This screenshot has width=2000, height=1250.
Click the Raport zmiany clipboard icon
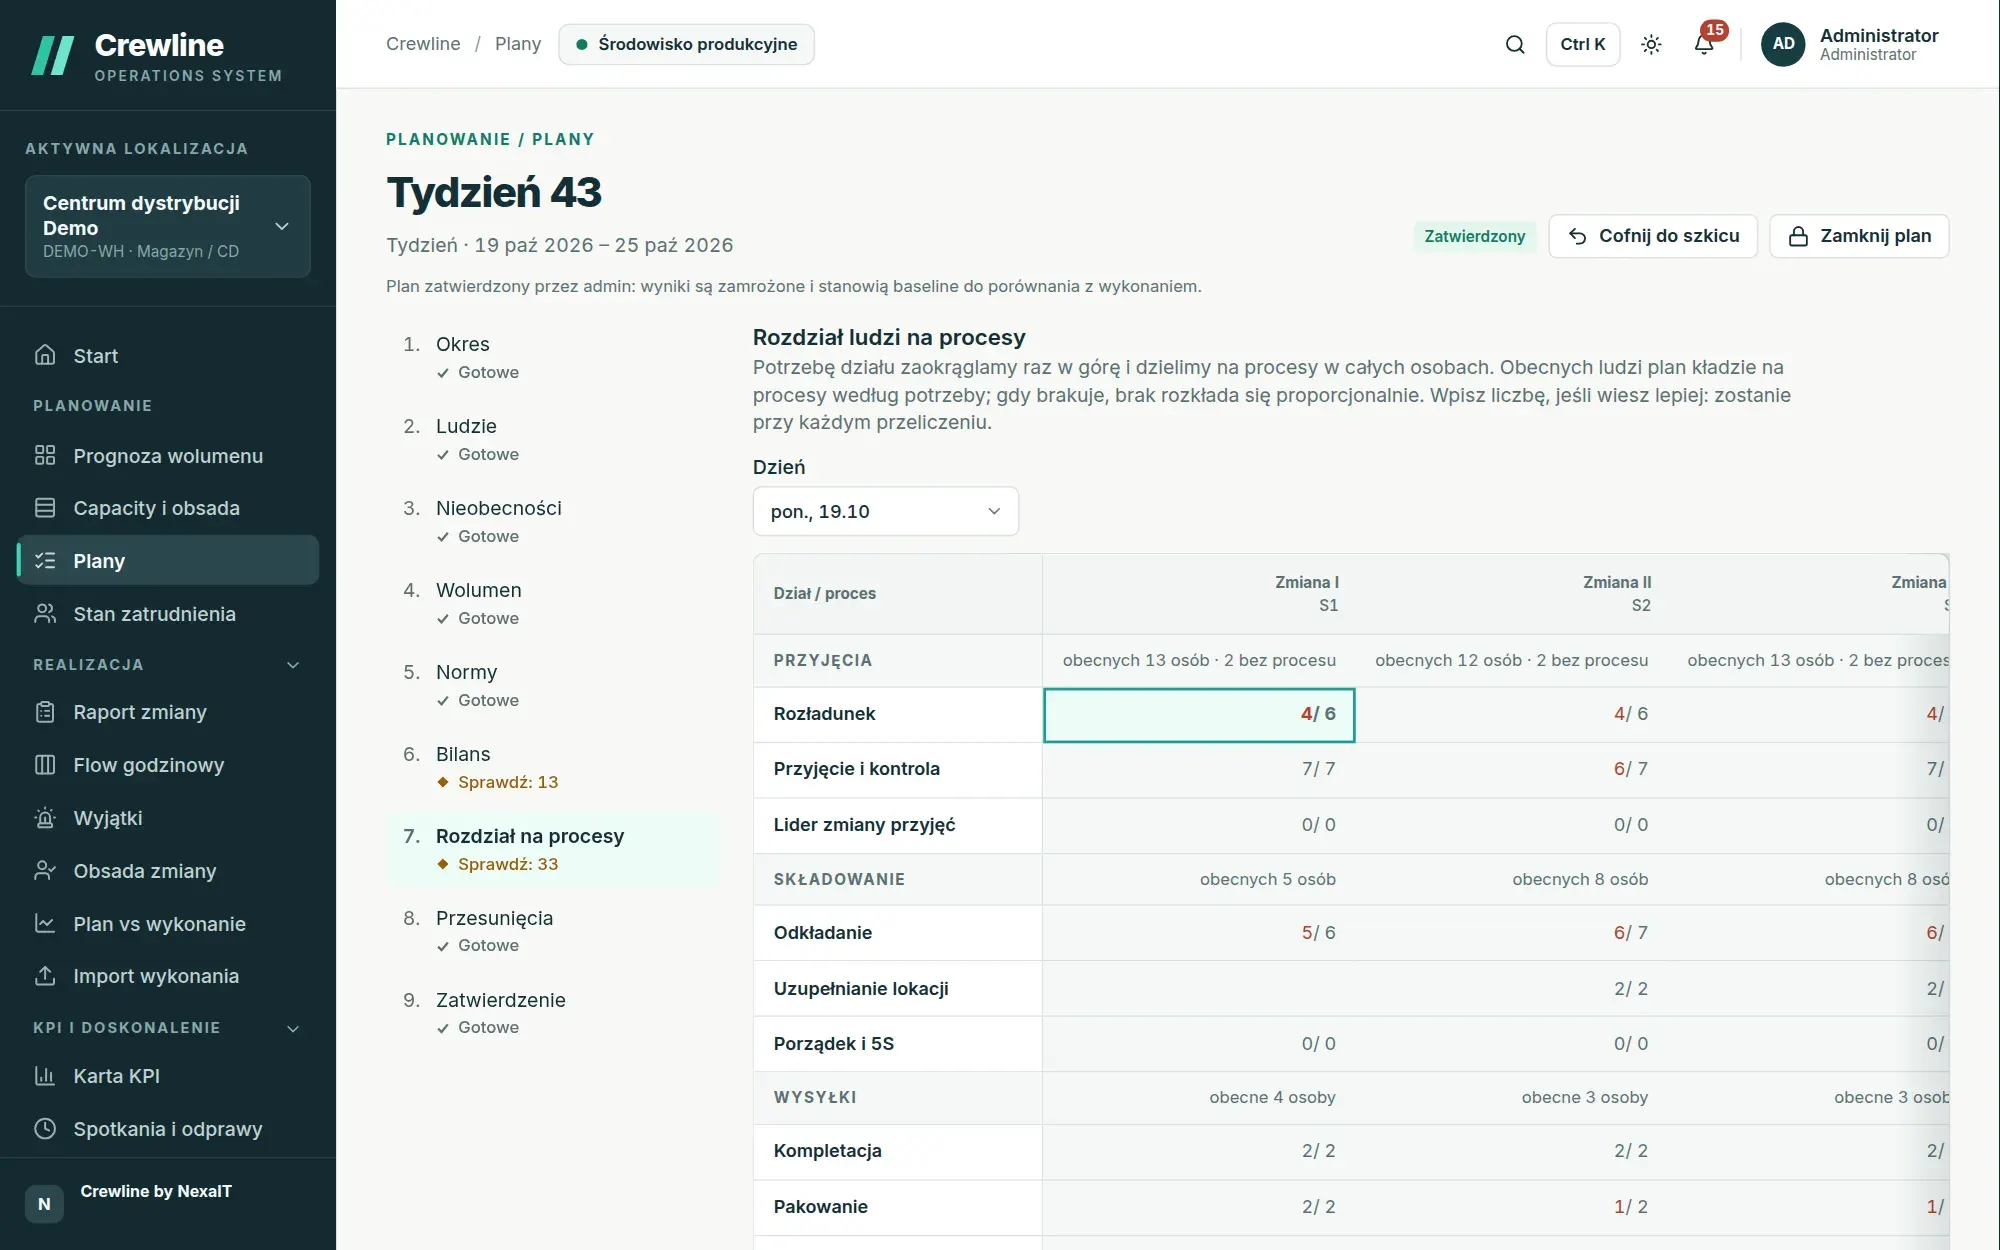click(x=45, y=712)
